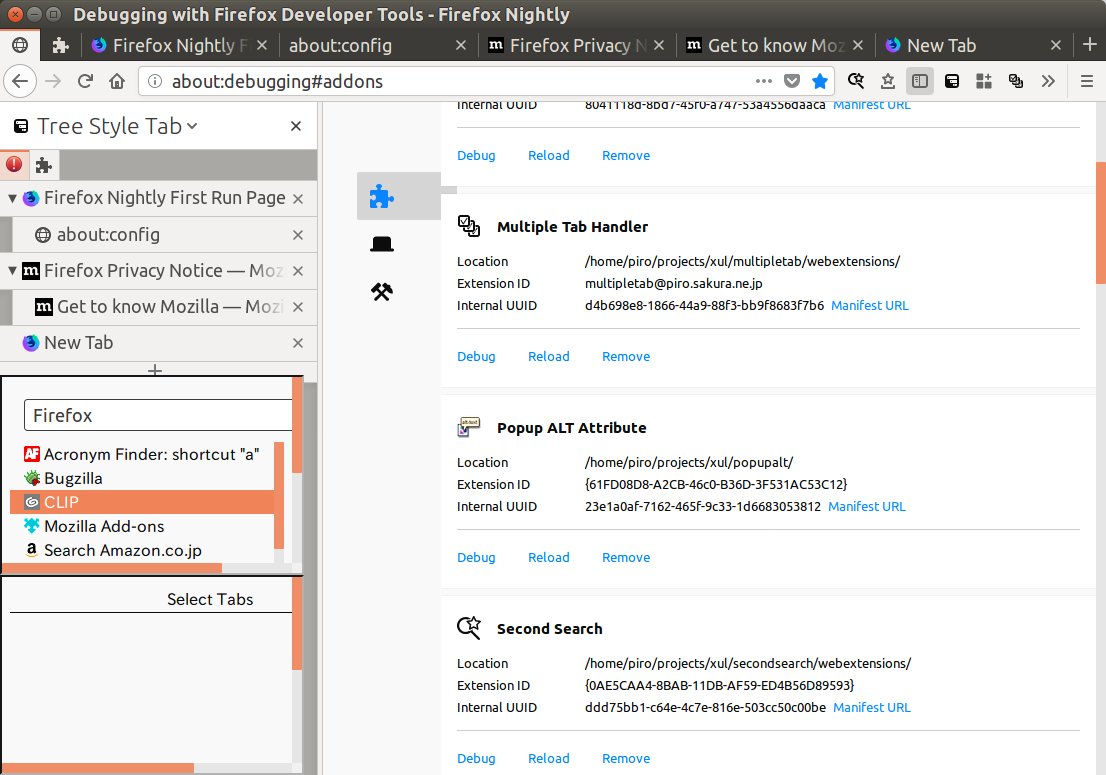The image size is (1106, 775).
Task: Select the puzzle pinned sidebar tab
Action: click(x=44, y=164)
